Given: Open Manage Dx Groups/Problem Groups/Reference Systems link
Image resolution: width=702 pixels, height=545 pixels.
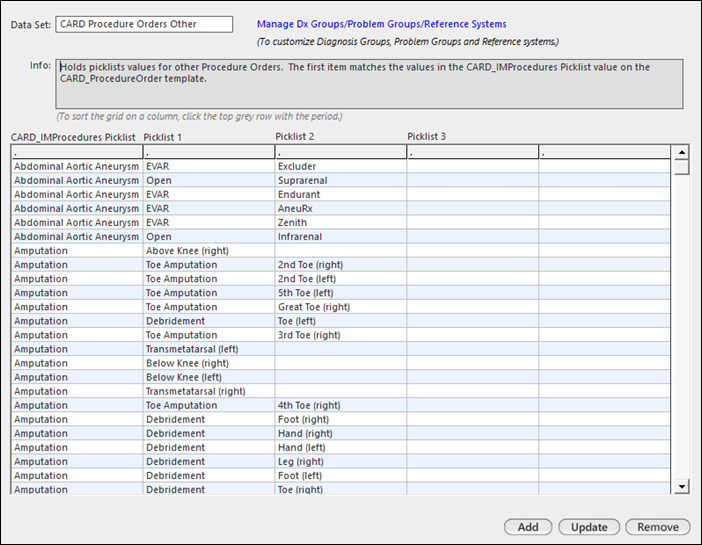Looking at the screenshot, I should coord(381,24).
